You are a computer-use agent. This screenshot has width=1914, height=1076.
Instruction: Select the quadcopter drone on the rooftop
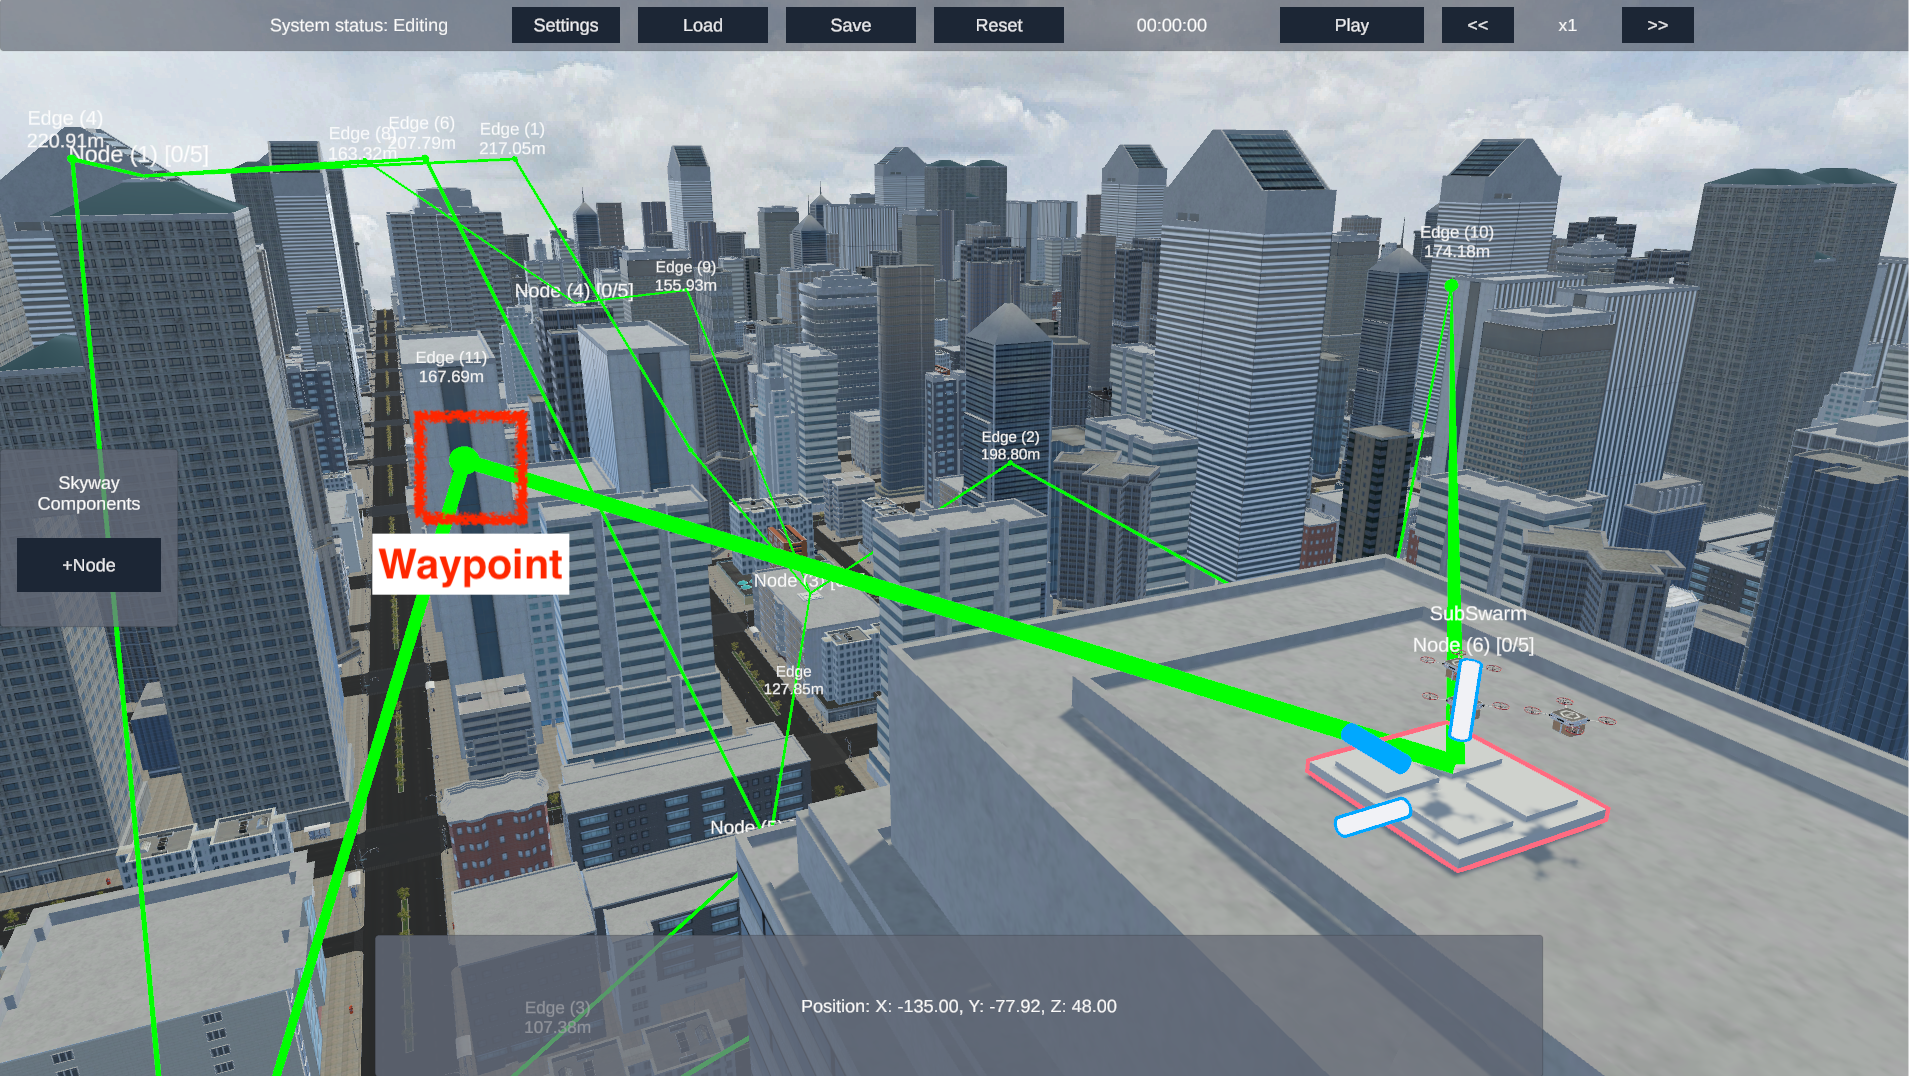click(1568, 718)
